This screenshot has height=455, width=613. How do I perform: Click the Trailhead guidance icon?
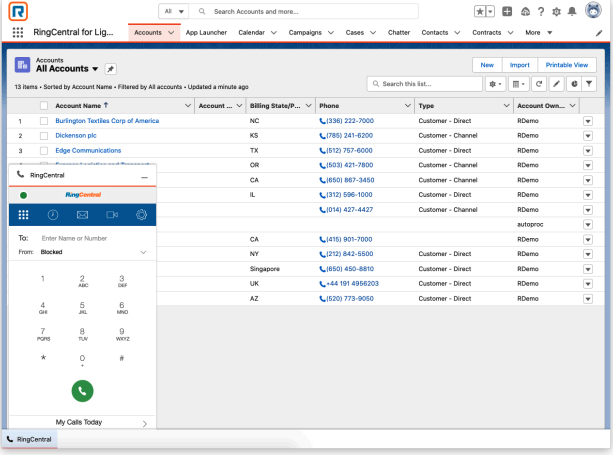coord(525,12)
